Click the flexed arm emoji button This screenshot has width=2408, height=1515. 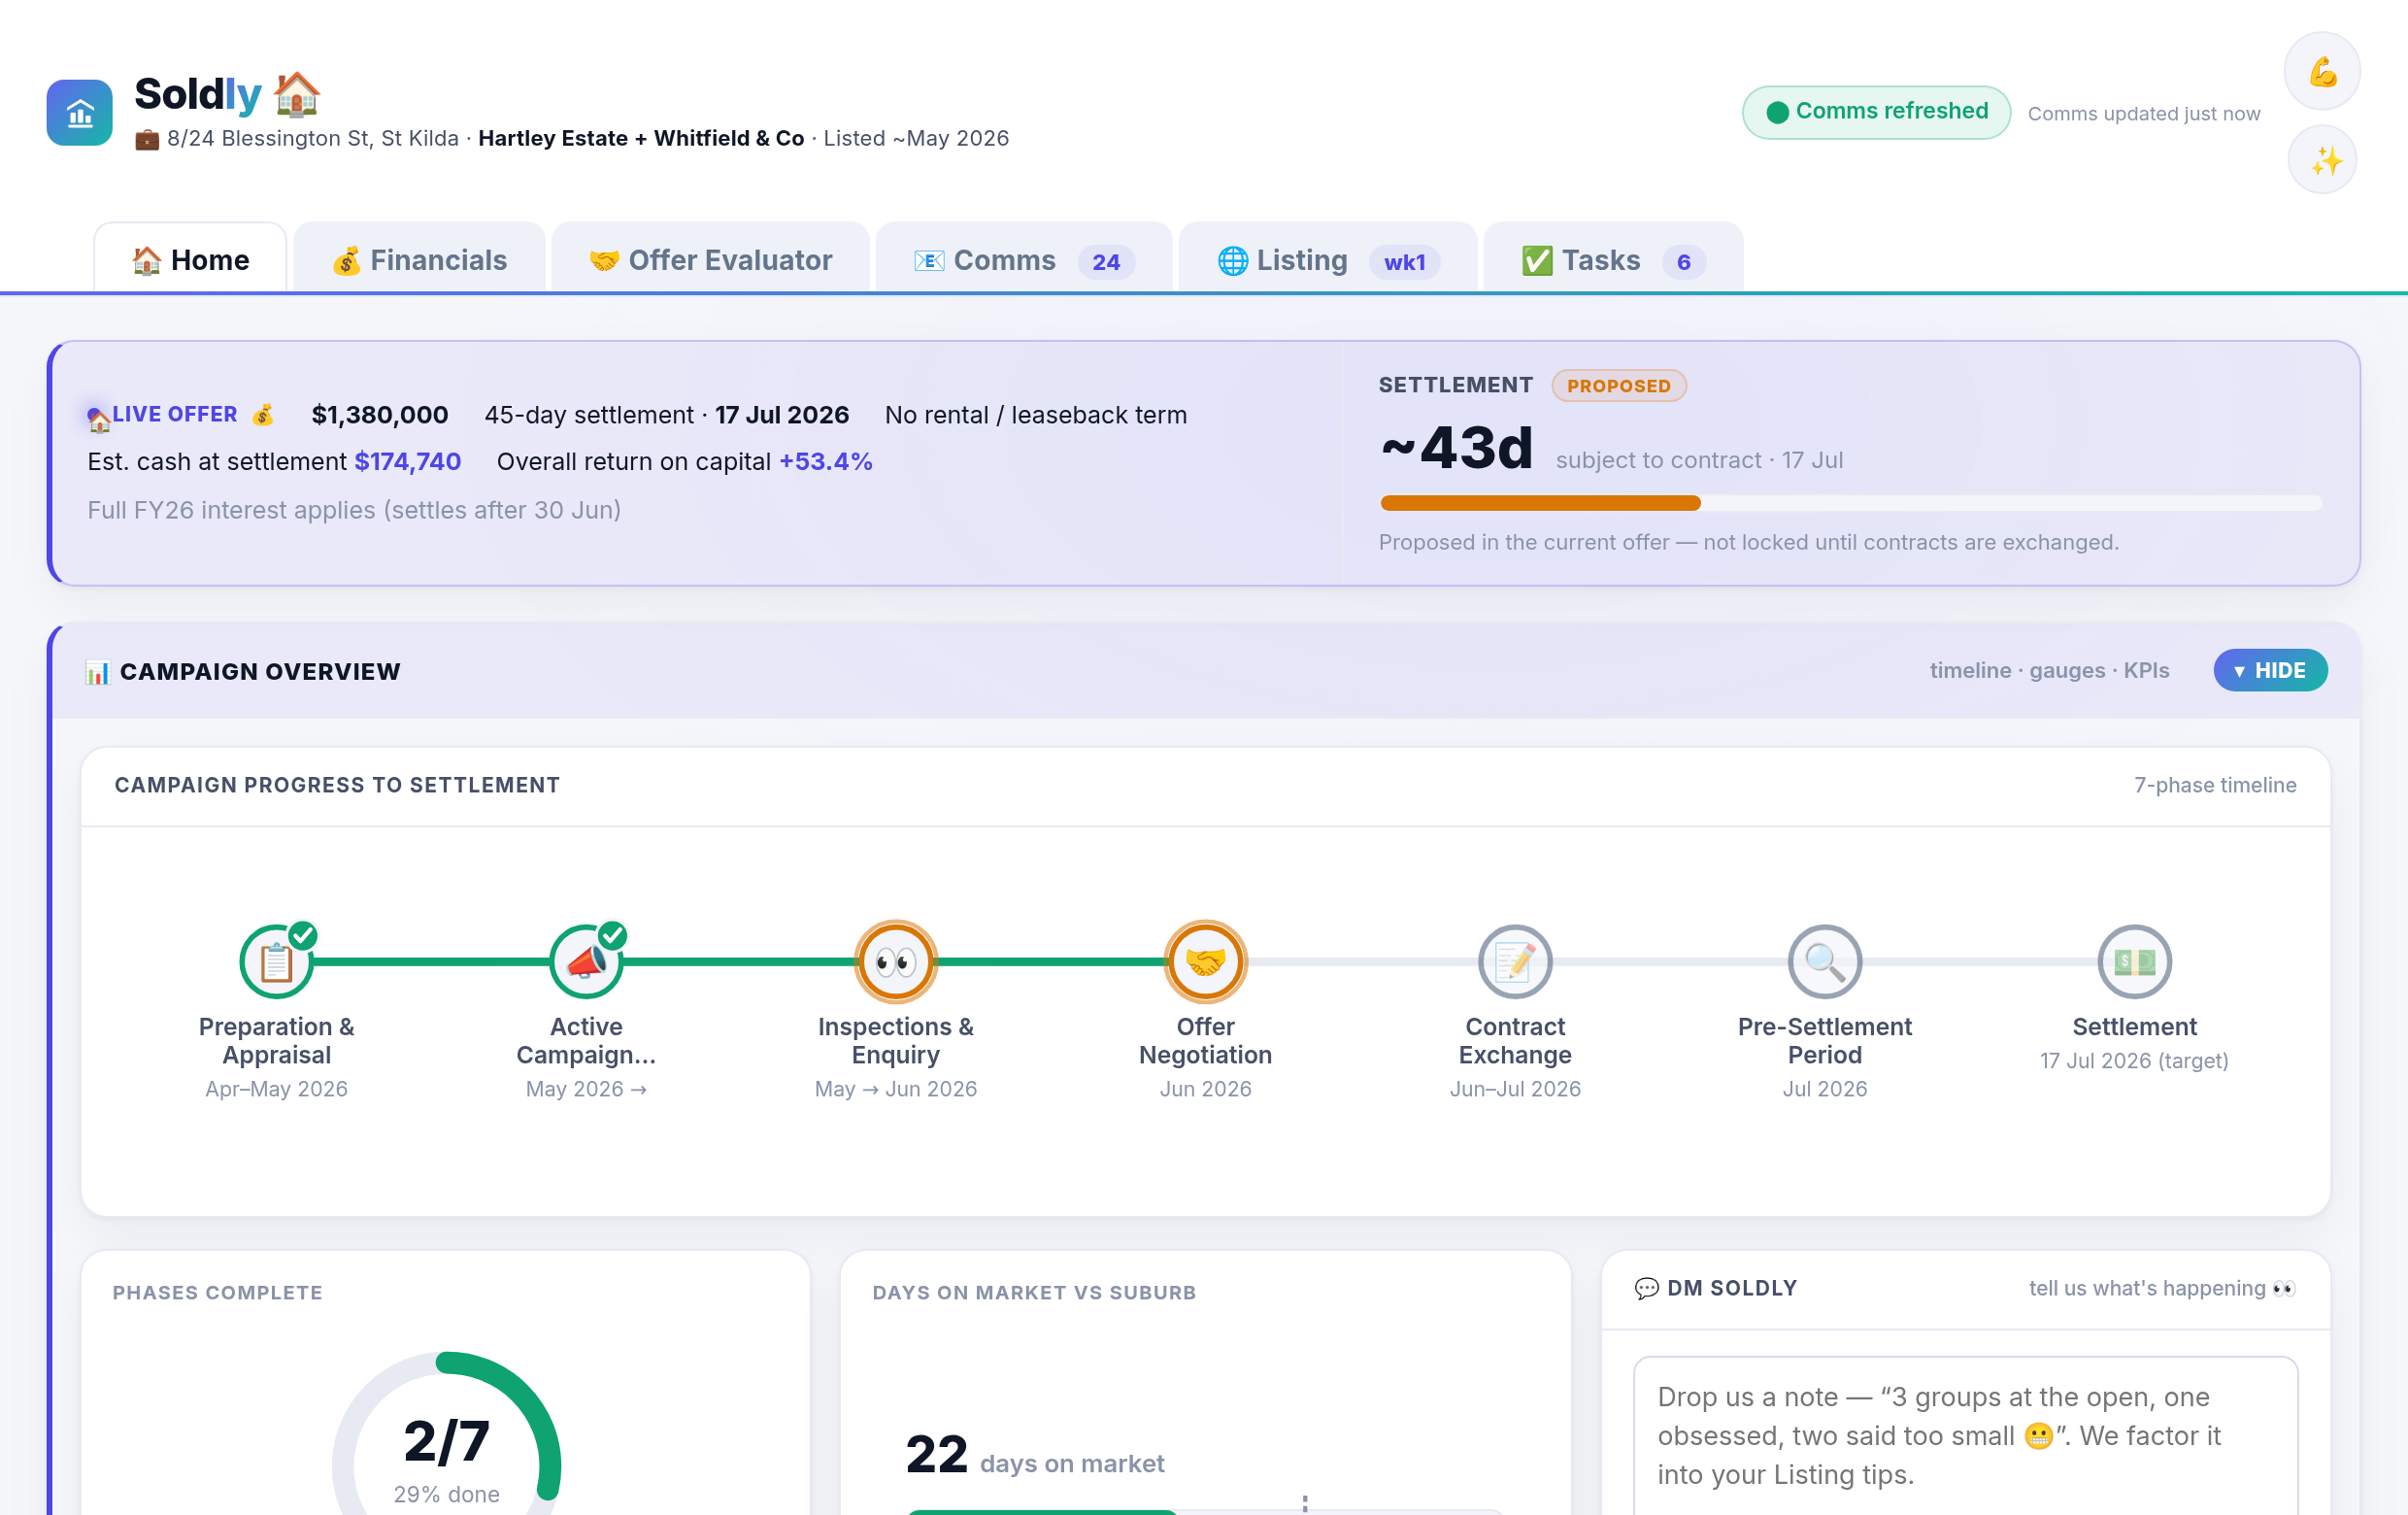click(2322, 72)
